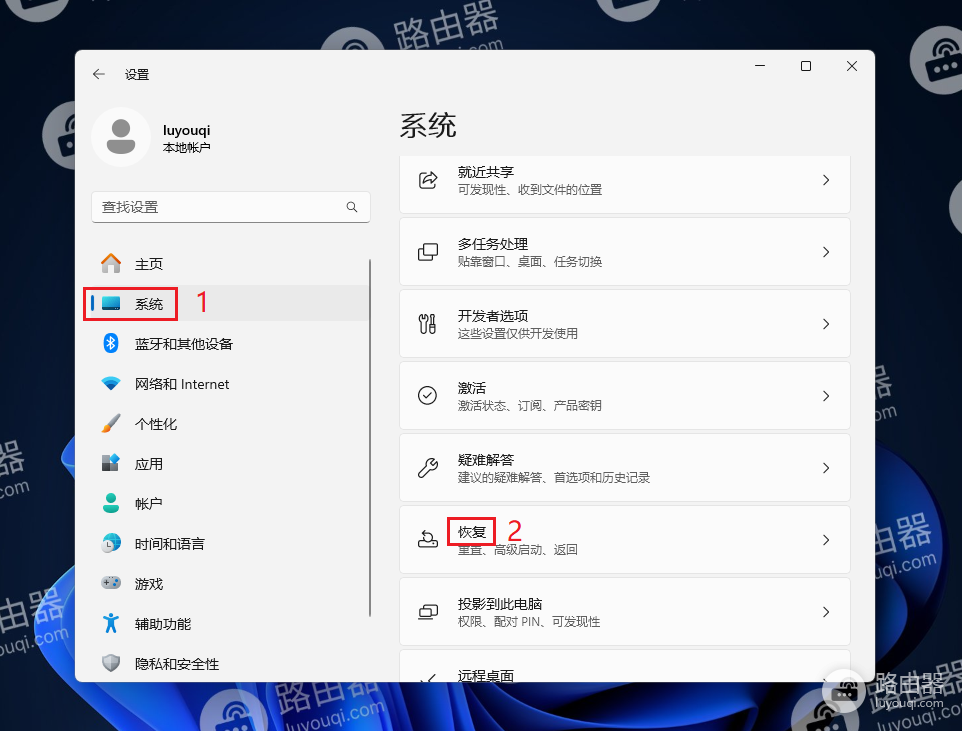This screenshot has width=962, height=731.
Task: Open the 开发者选项 option
Action: tap(625, 323)
